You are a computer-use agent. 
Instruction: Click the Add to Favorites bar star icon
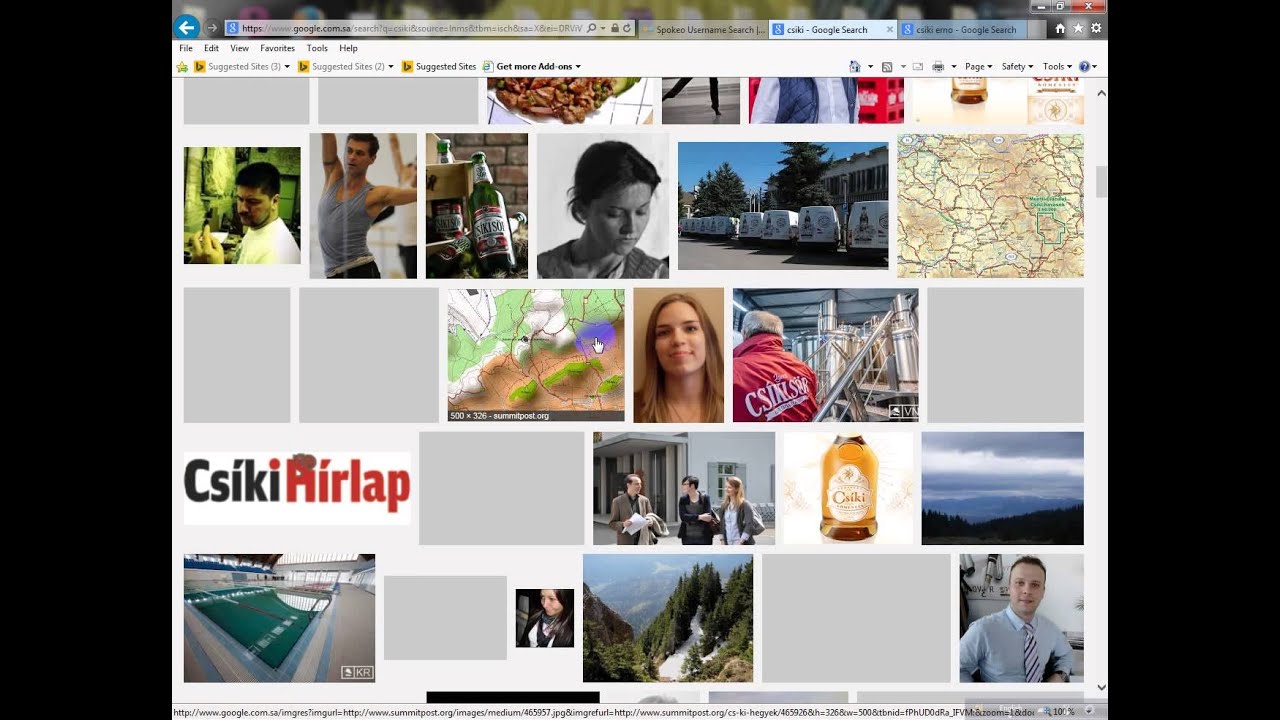[x=182, y=67]
